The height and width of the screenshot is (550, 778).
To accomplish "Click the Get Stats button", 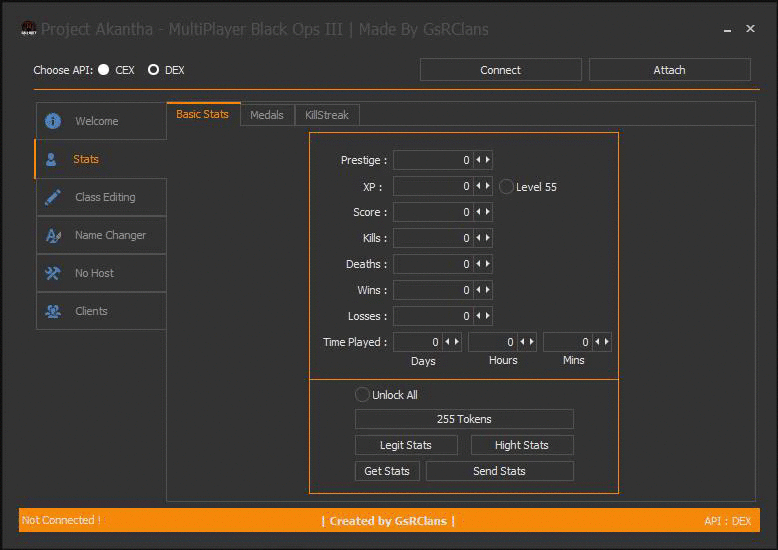I will (387, 471).
